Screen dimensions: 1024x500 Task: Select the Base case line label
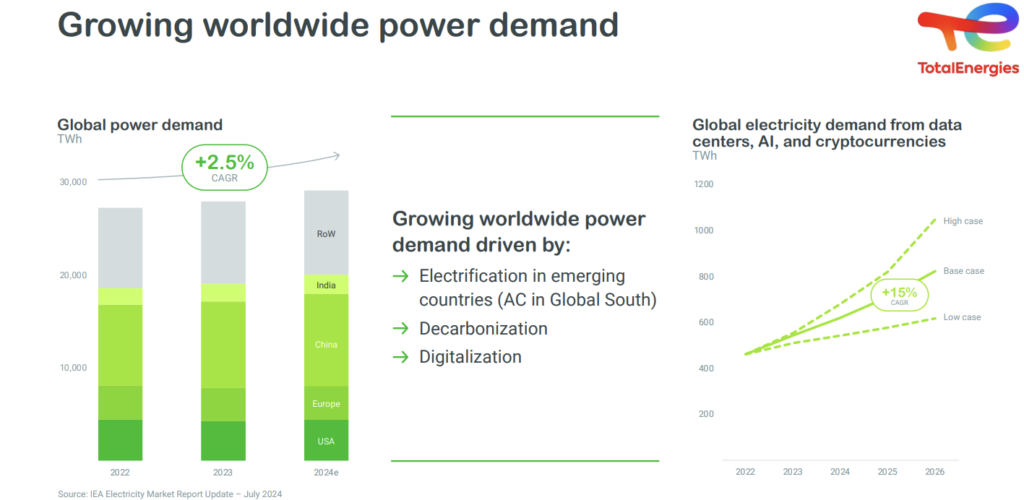(x=963, y=271)
